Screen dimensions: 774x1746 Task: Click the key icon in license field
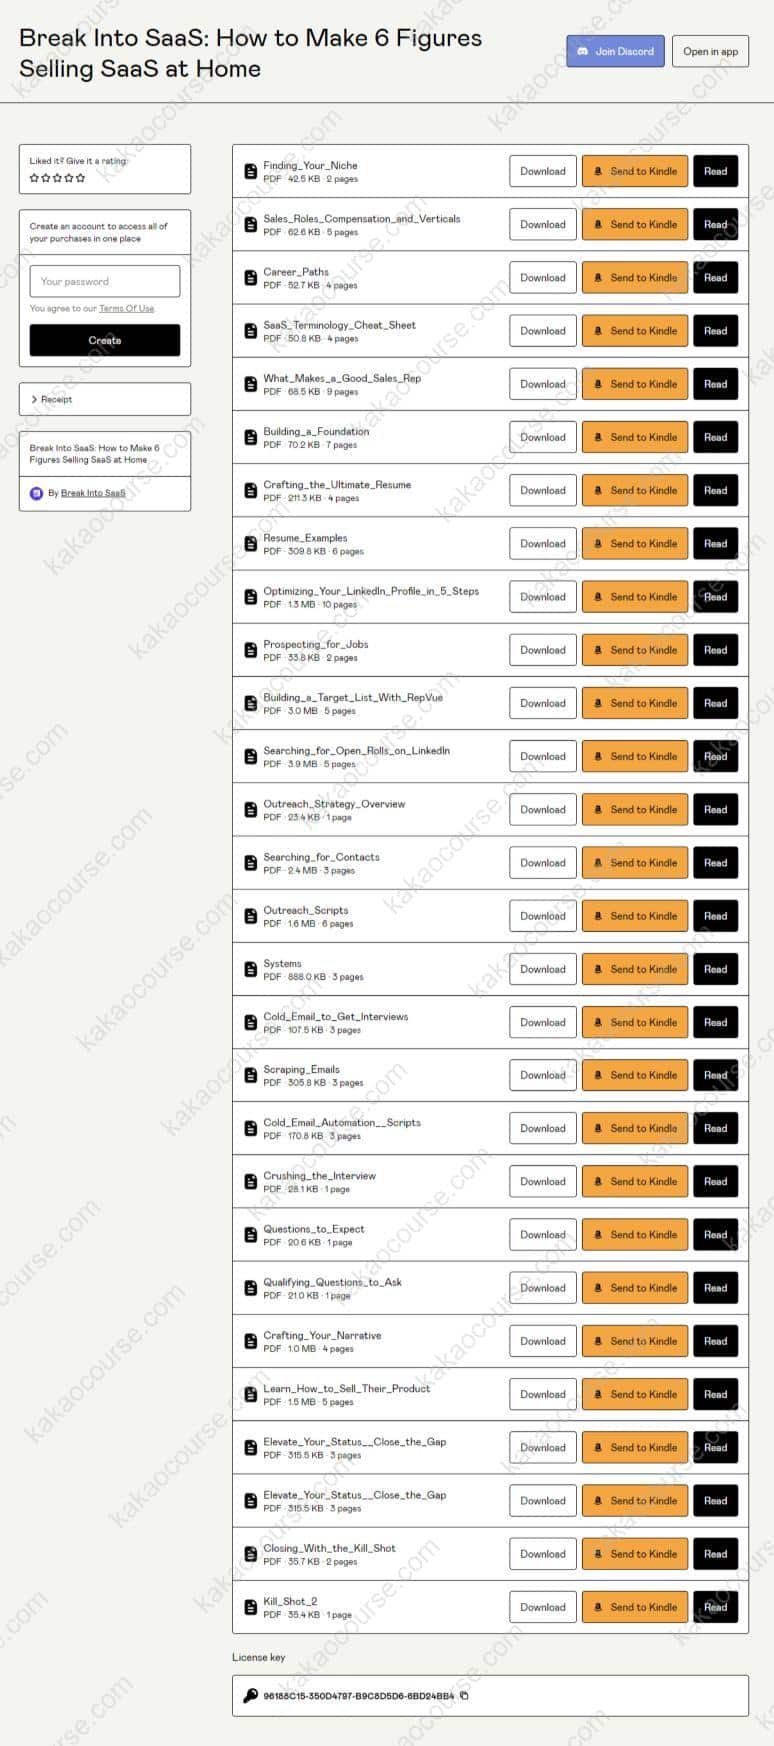(x=250, y=1696)
